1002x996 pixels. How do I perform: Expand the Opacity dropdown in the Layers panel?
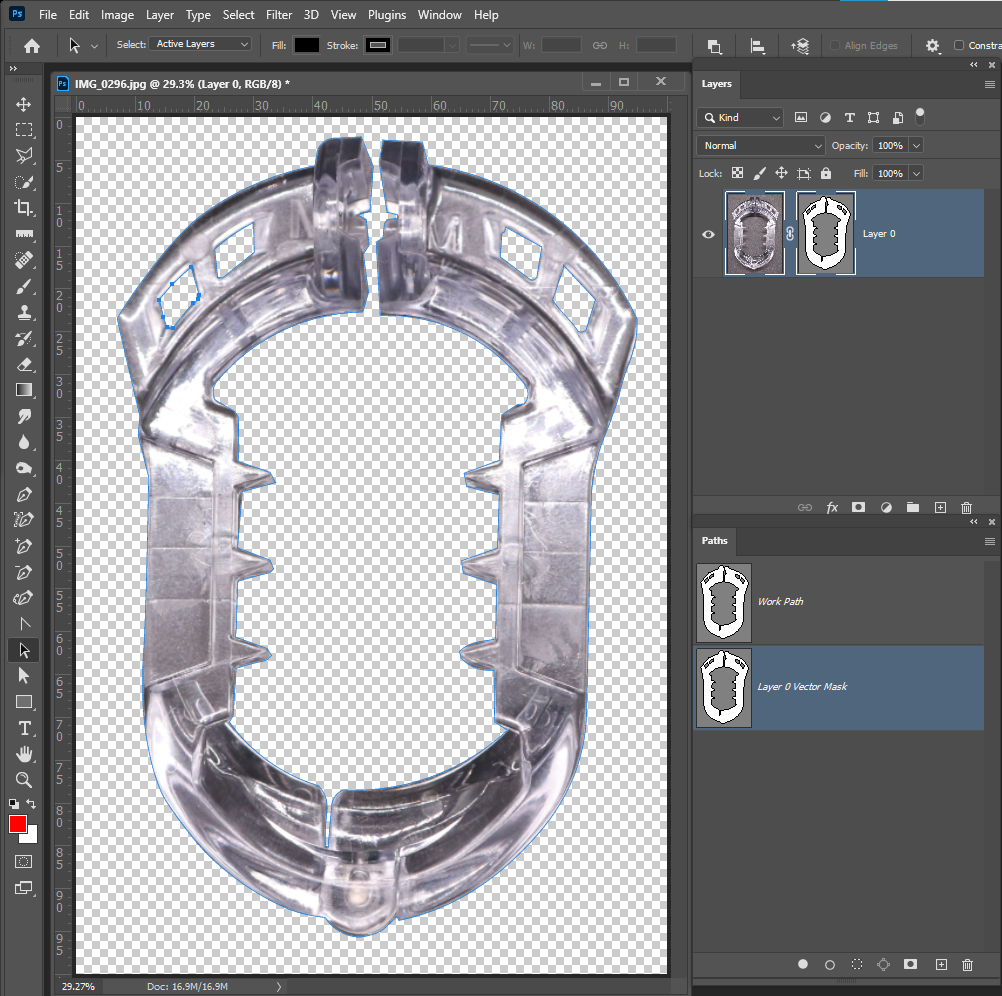point(914,145)
